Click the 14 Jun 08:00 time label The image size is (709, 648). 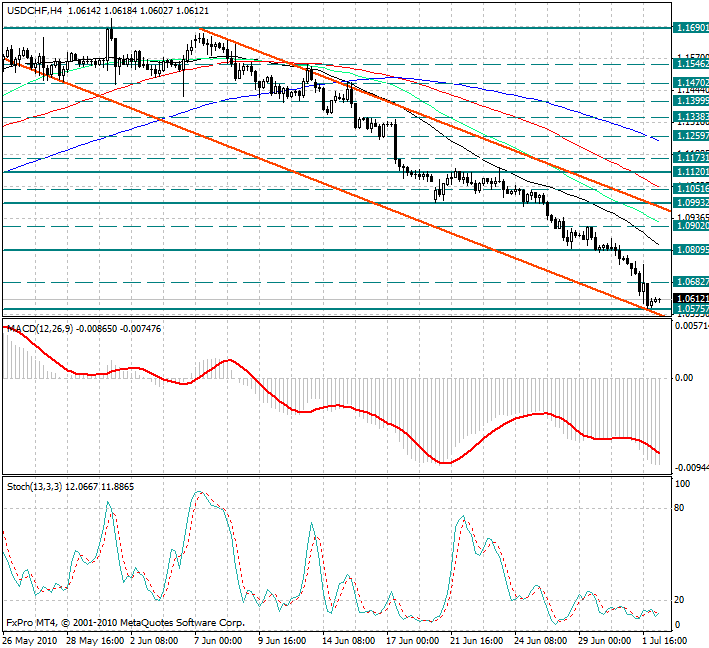(x=346, y=640)
